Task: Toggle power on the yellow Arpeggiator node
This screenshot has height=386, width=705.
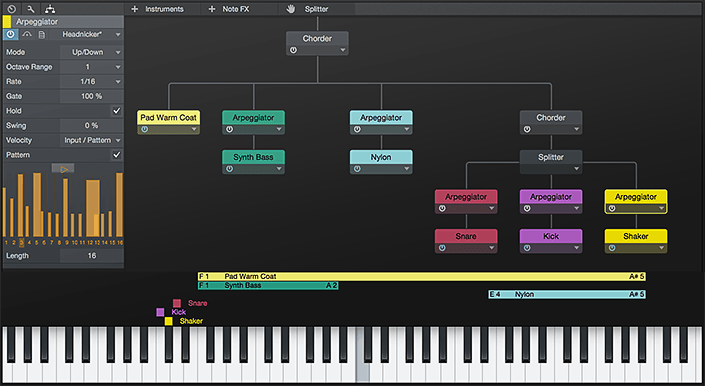Action: tap(612, 209)
